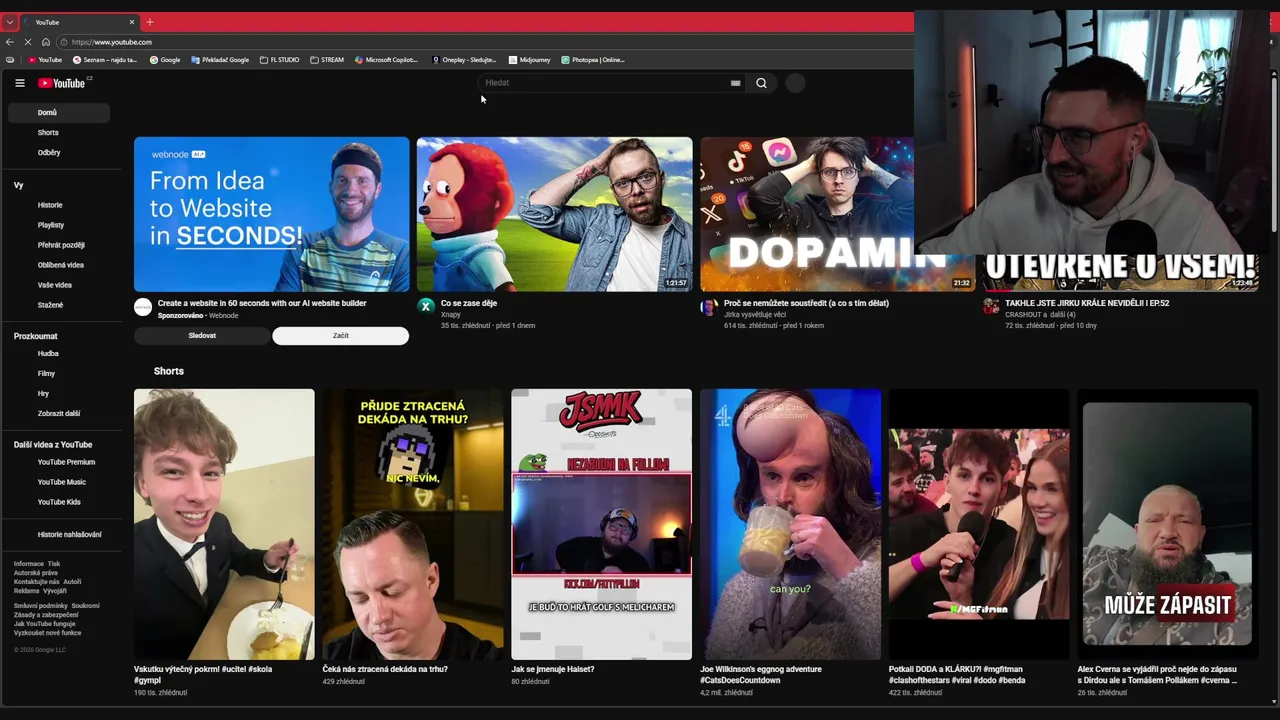Viewport: 1280px width, 720px height.
Task: Expand Zobrazit další in the sidebar
Action: [58, 414]
